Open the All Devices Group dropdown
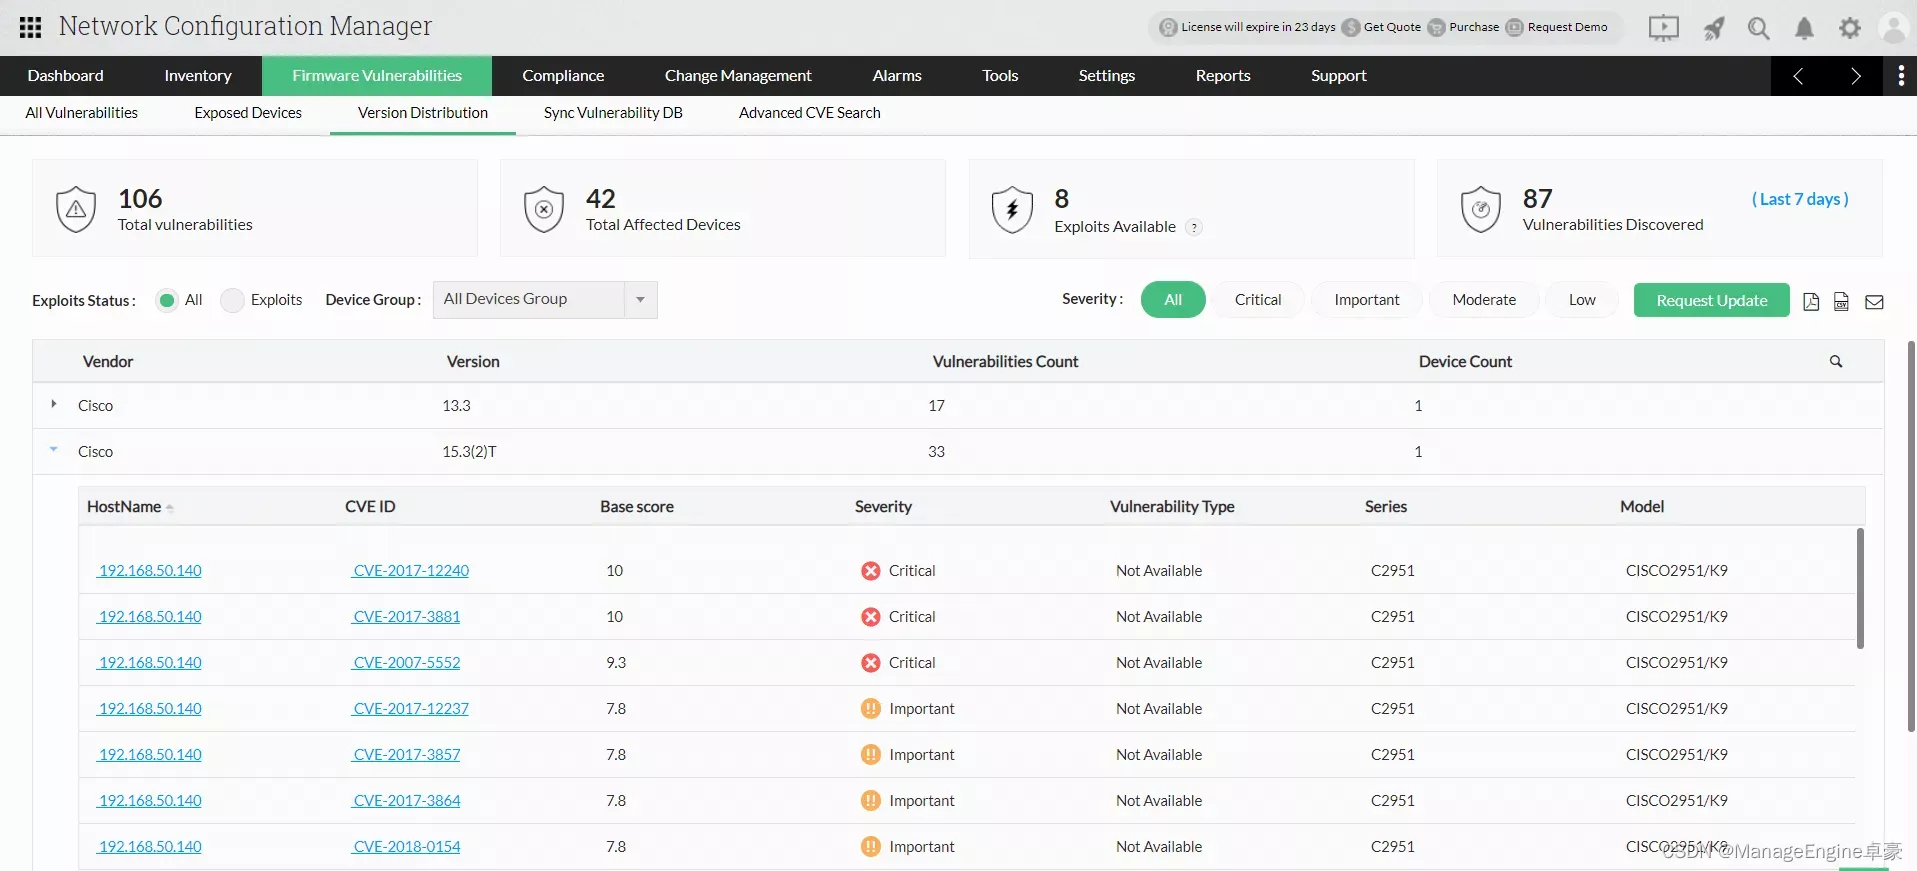The height and width of the screenshot is (871, 1917). pos(545,300)
